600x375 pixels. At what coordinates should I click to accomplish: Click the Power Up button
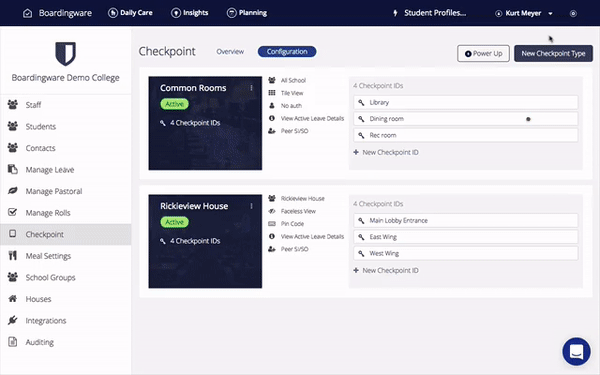point(483,54)
